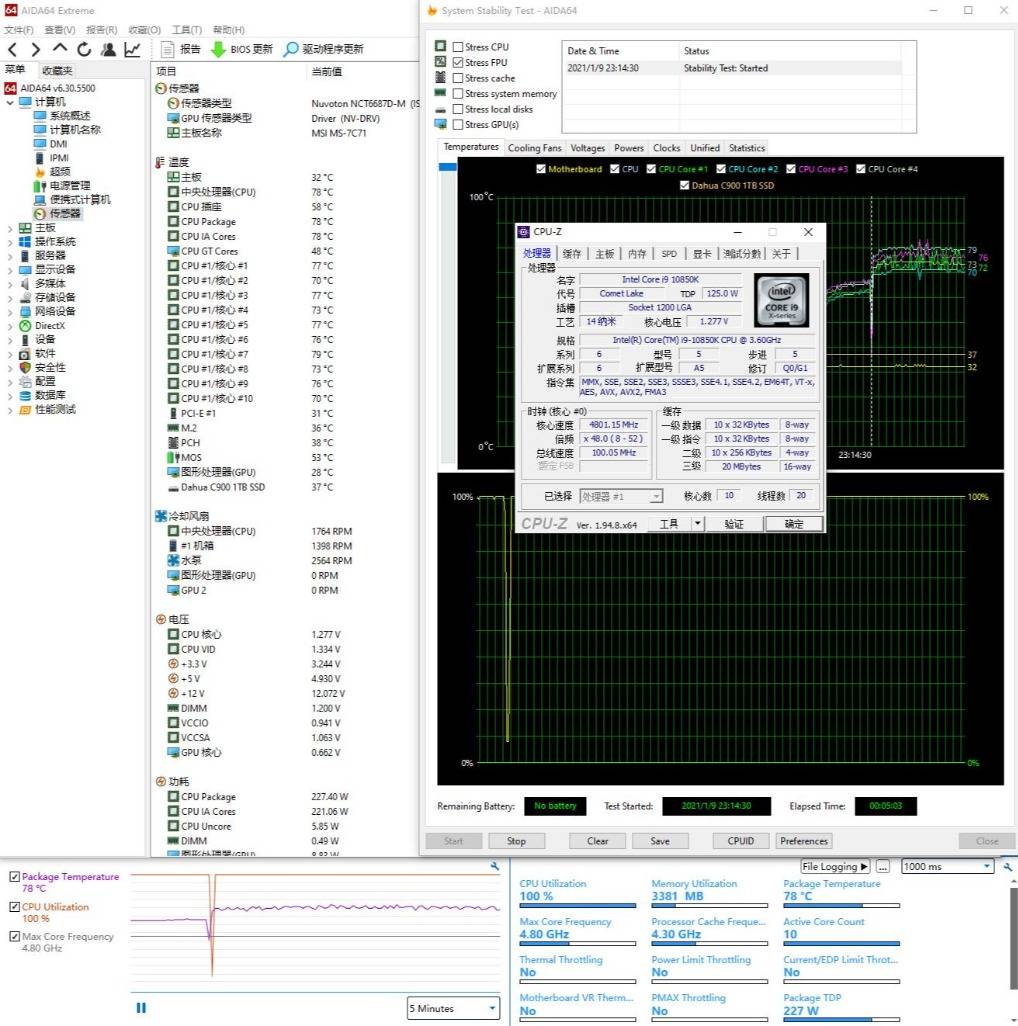Enable Stress GPU(s) checkbox
The width and height of the screenshot is (1018, 1026).
coord(458,124)
